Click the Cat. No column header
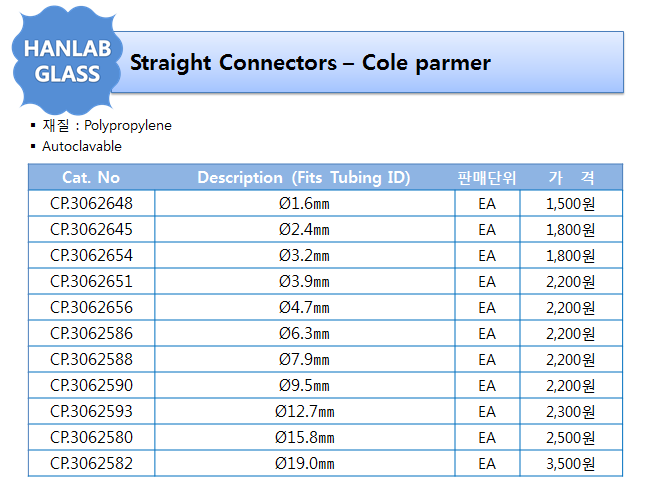 (91, 177)
